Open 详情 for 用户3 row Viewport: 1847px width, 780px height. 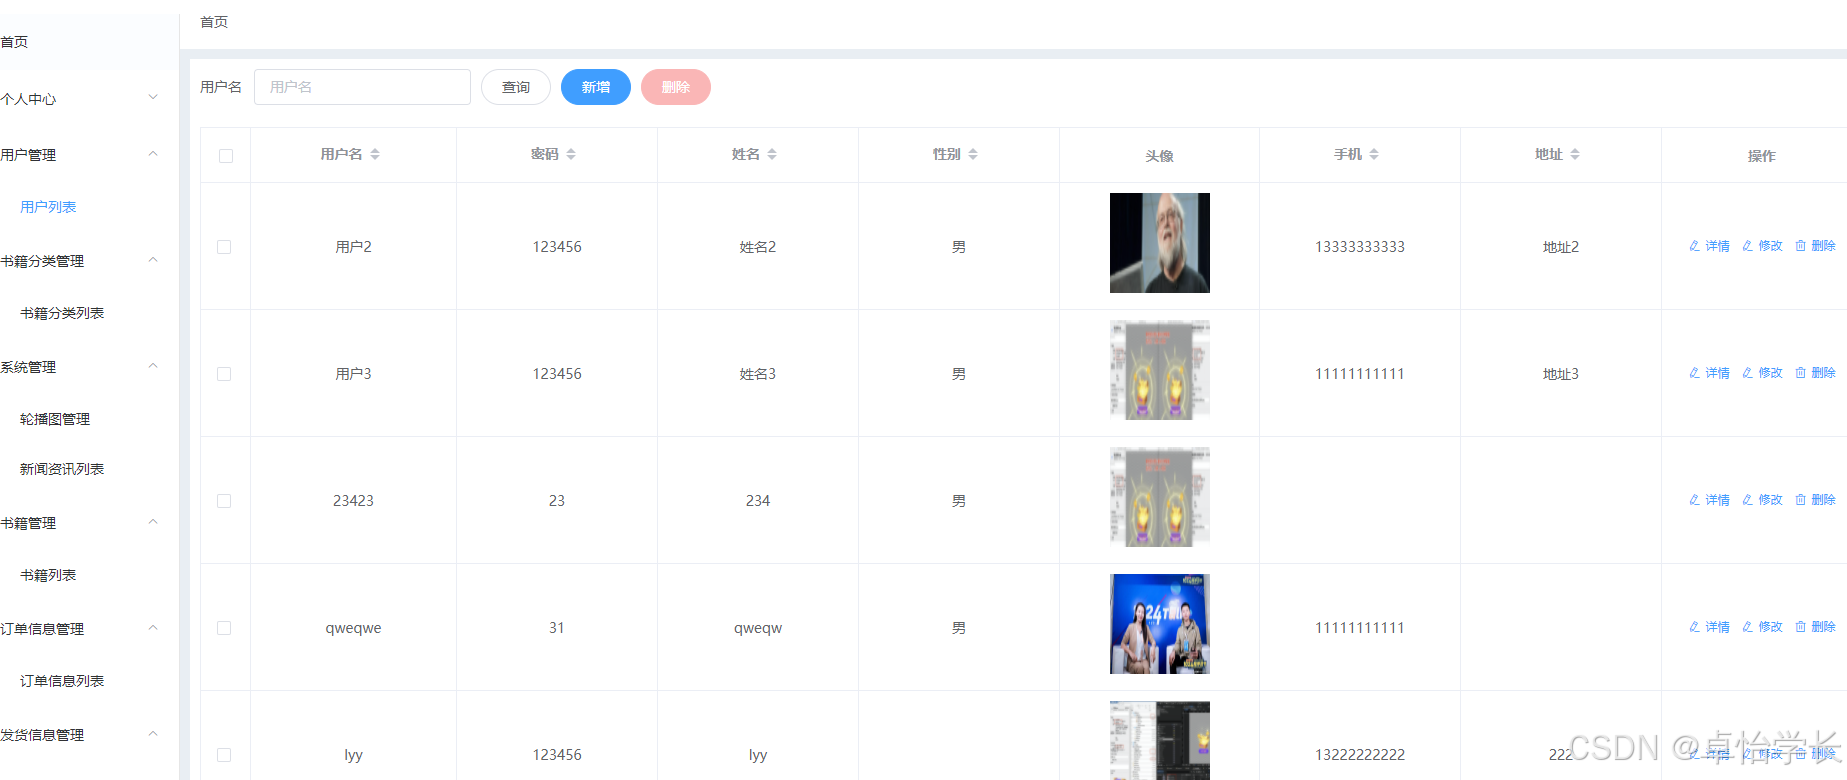coord(1709,373)
